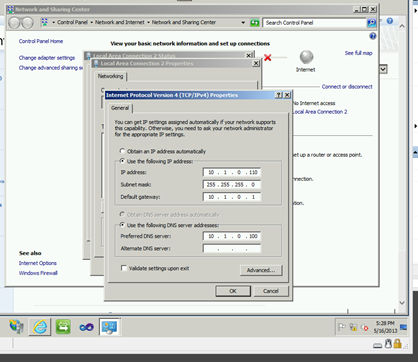Screen dimensions: 418x362
Task: Switch to the General tab
Action: pyautogui.click(x=120, y=108)
